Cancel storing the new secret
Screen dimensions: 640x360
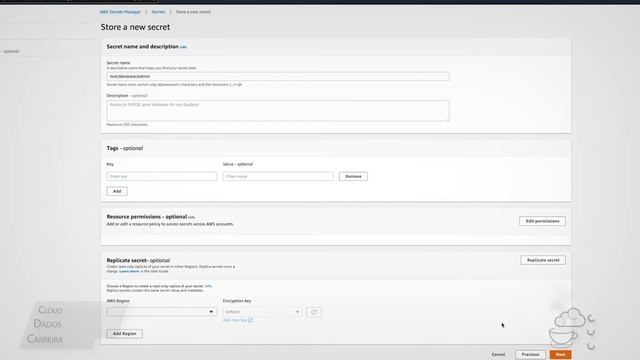tap(498, 354)
